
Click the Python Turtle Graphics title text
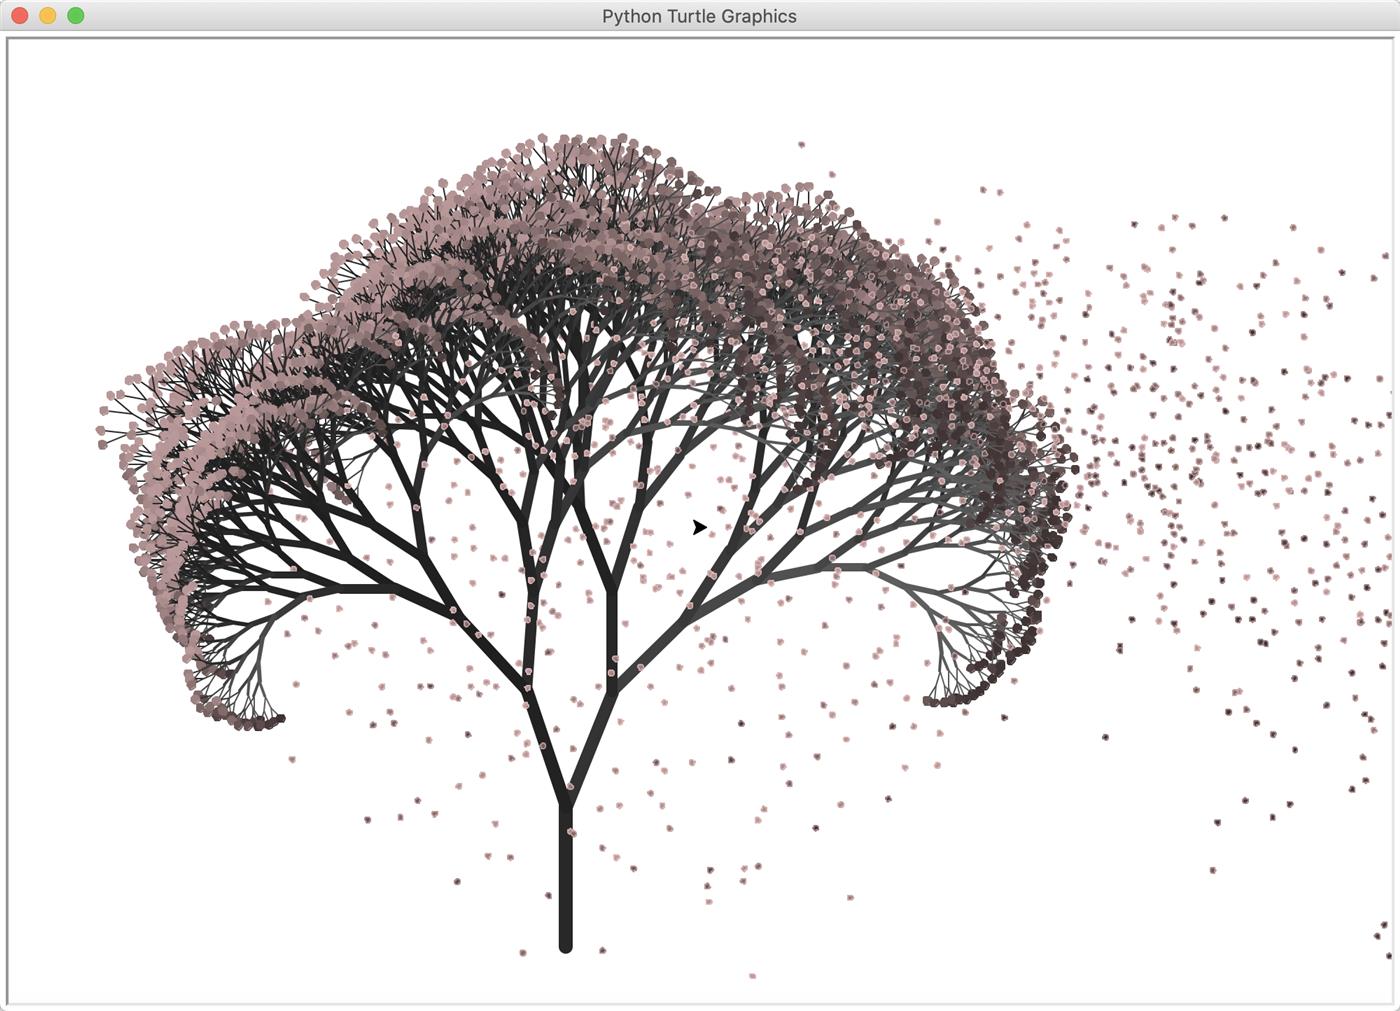click(699, 16)
